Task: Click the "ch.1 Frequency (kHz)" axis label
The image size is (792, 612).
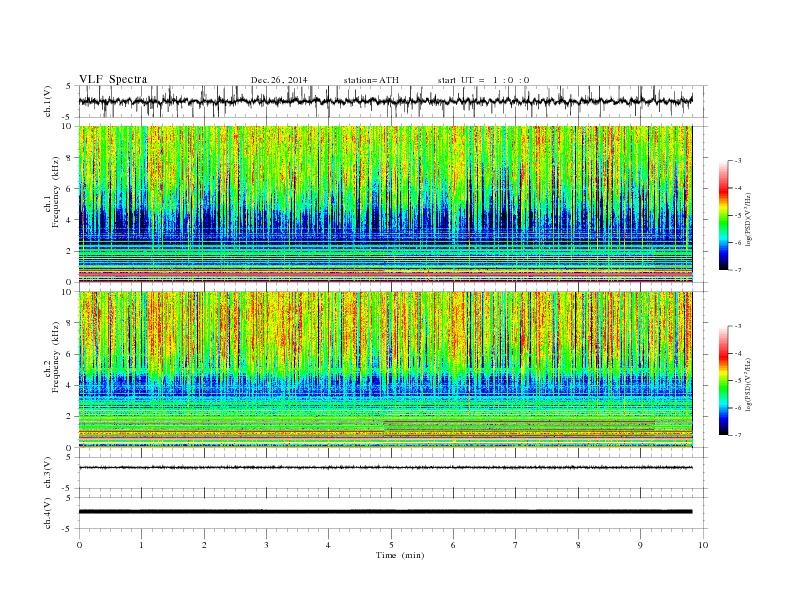Action: (x=52, y=192)
